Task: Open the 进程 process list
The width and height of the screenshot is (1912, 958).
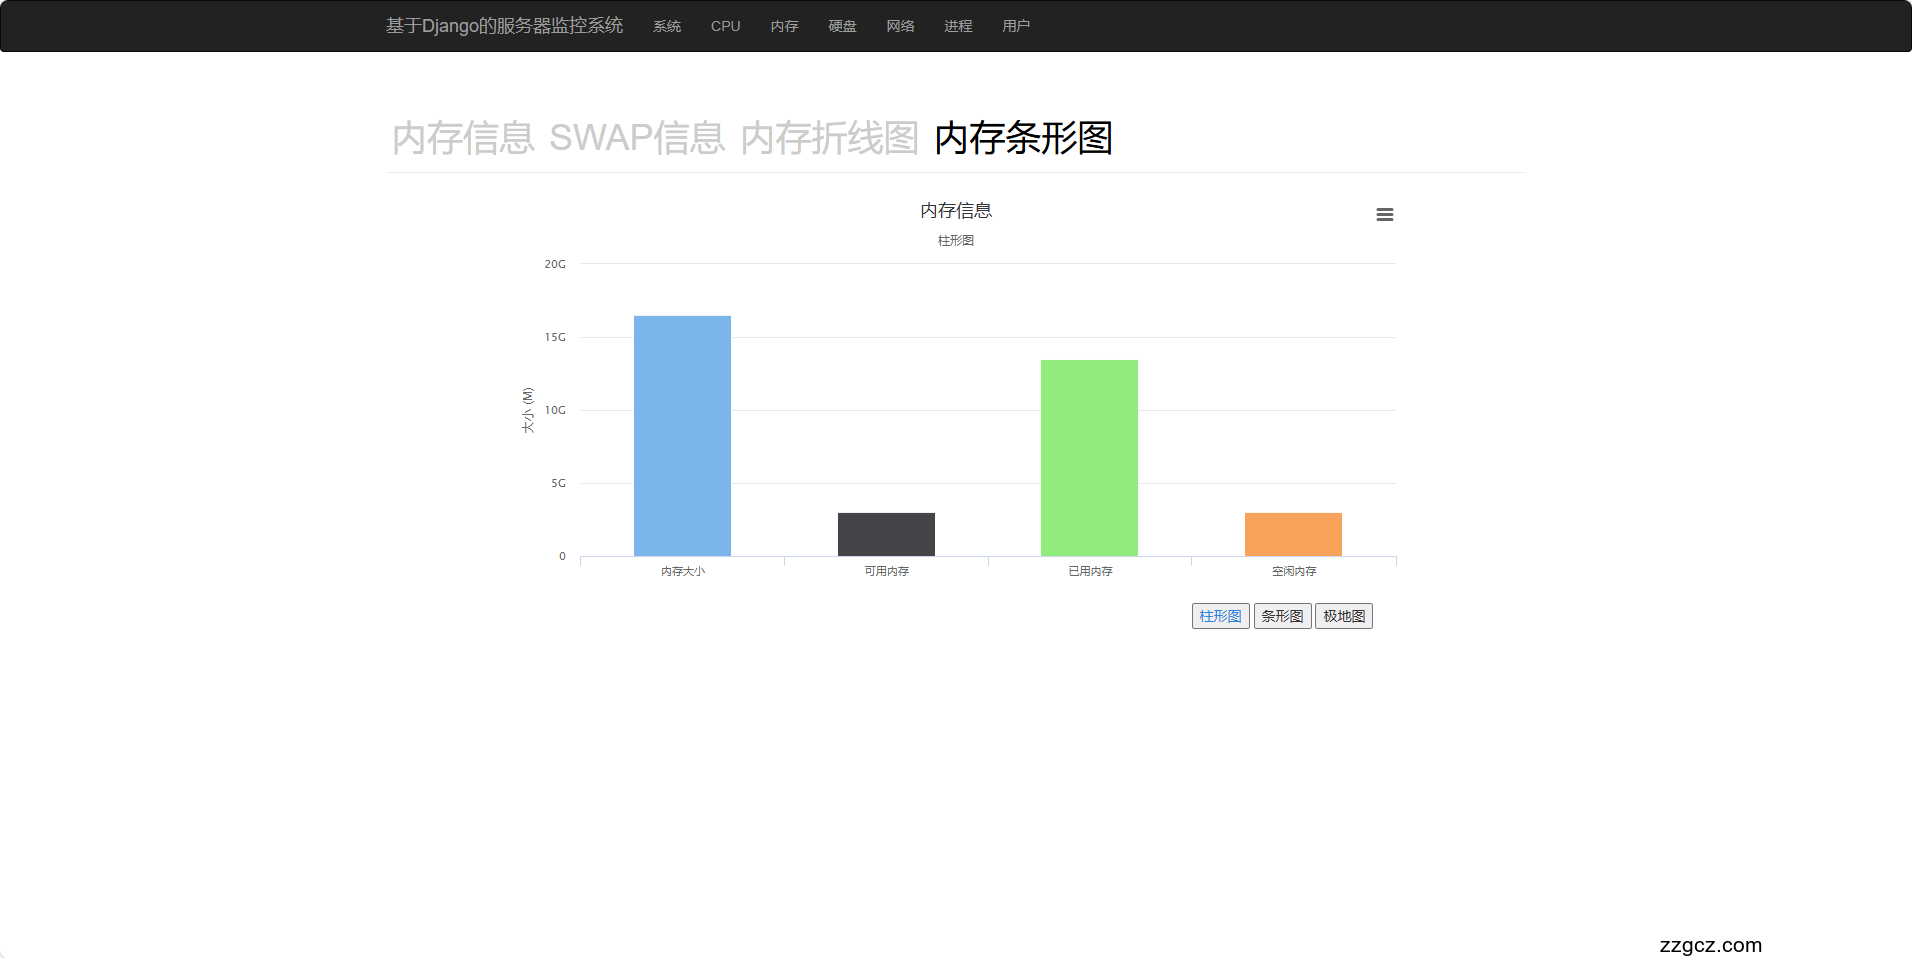Action: coord(958,26)
